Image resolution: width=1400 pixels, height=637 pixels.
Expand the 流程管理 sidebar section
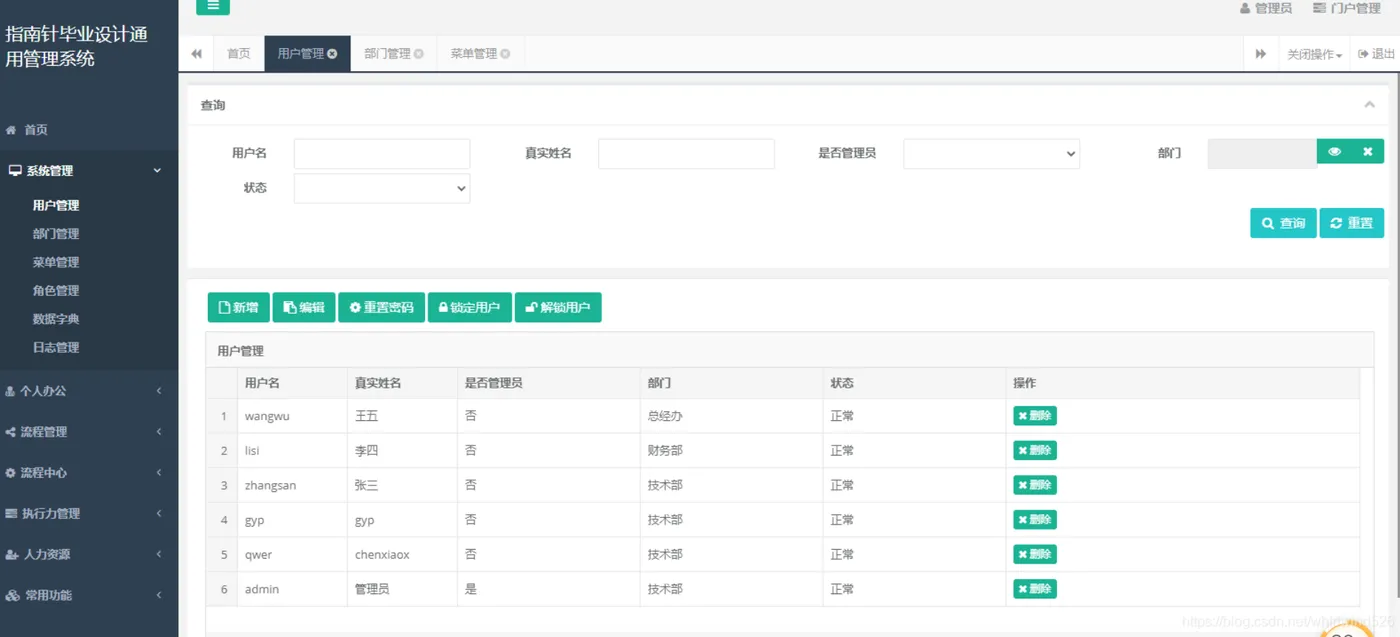point(89,432)
